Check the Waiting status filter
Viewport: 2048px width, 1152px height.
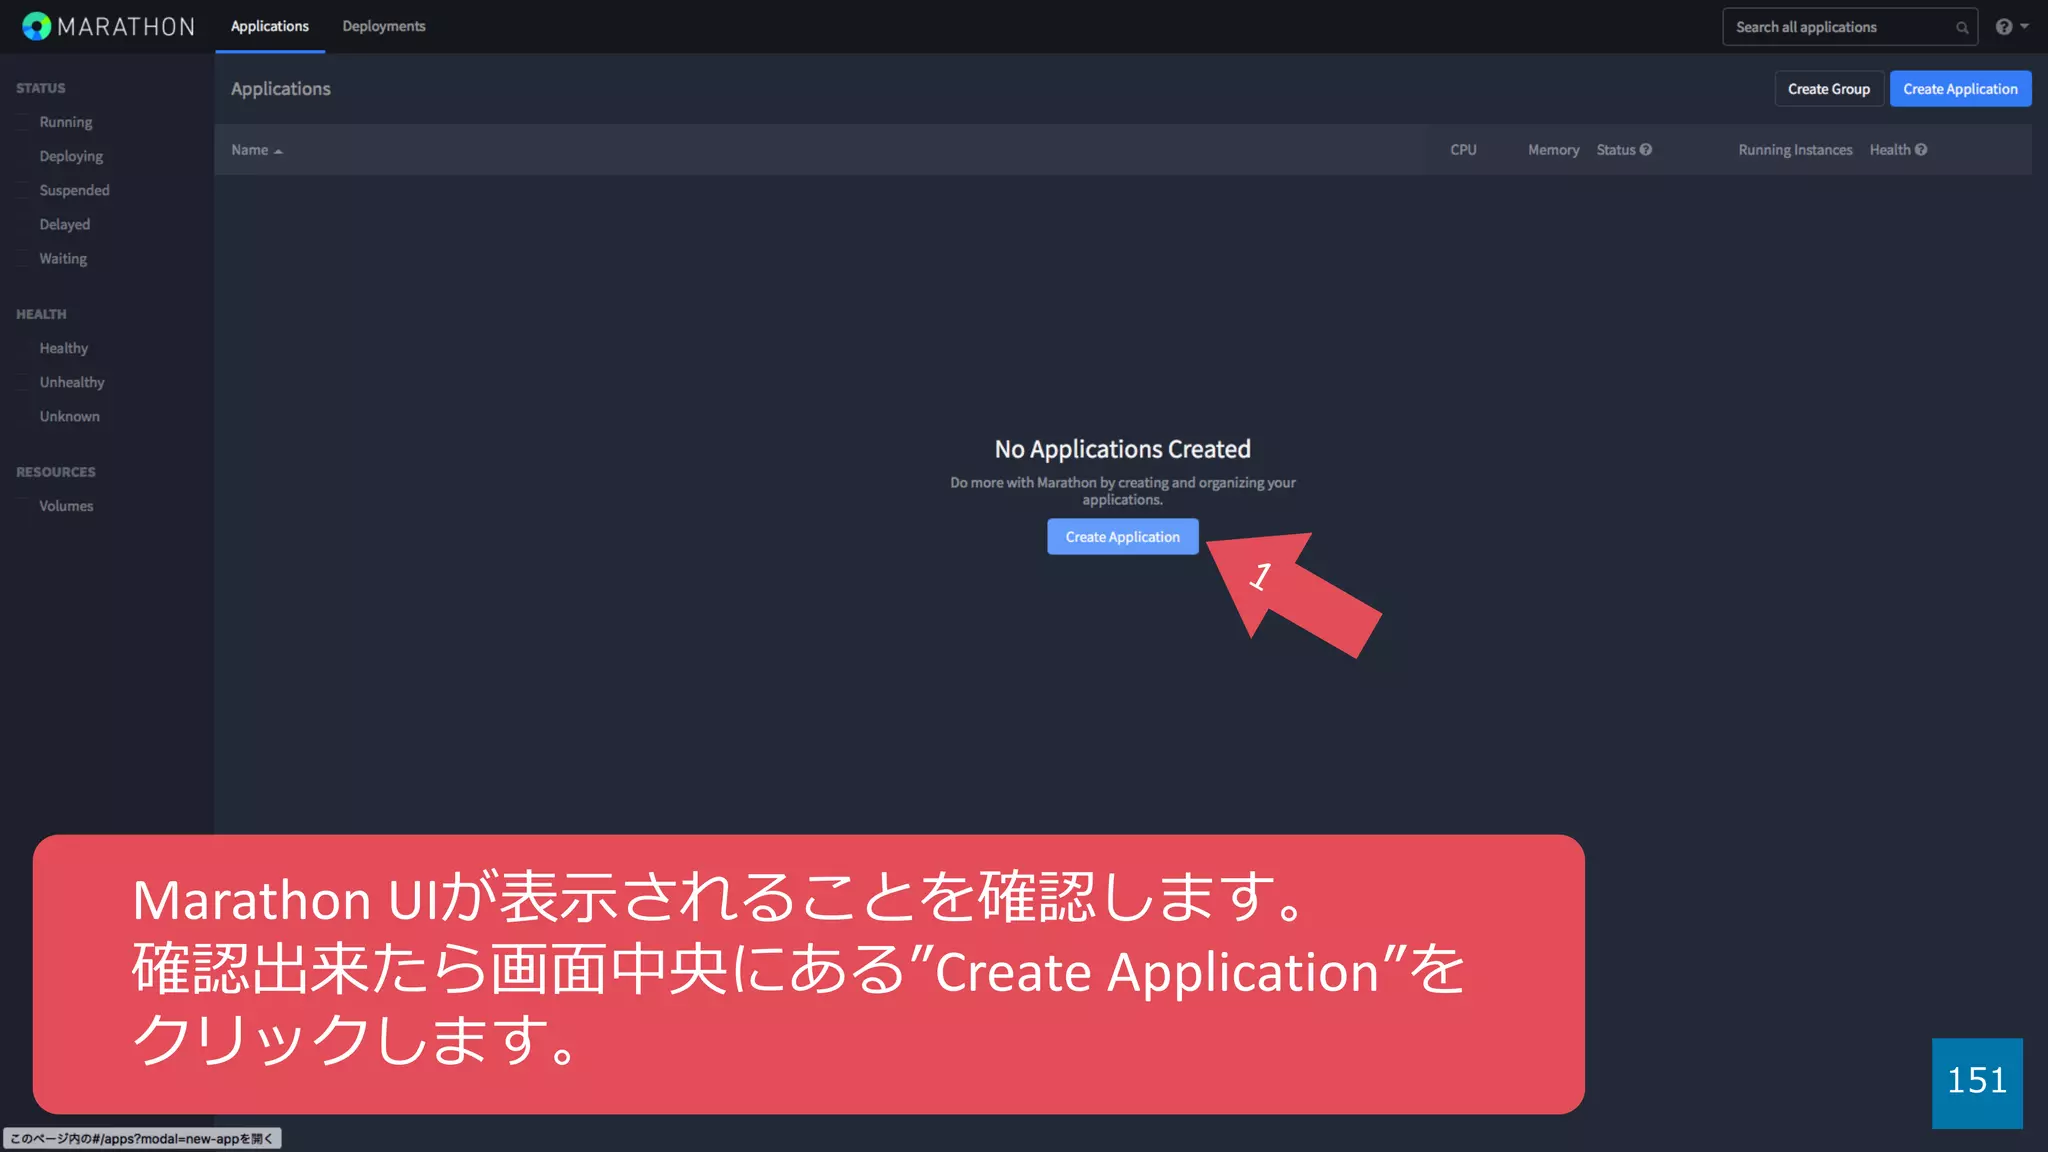[x=23, y=258]
